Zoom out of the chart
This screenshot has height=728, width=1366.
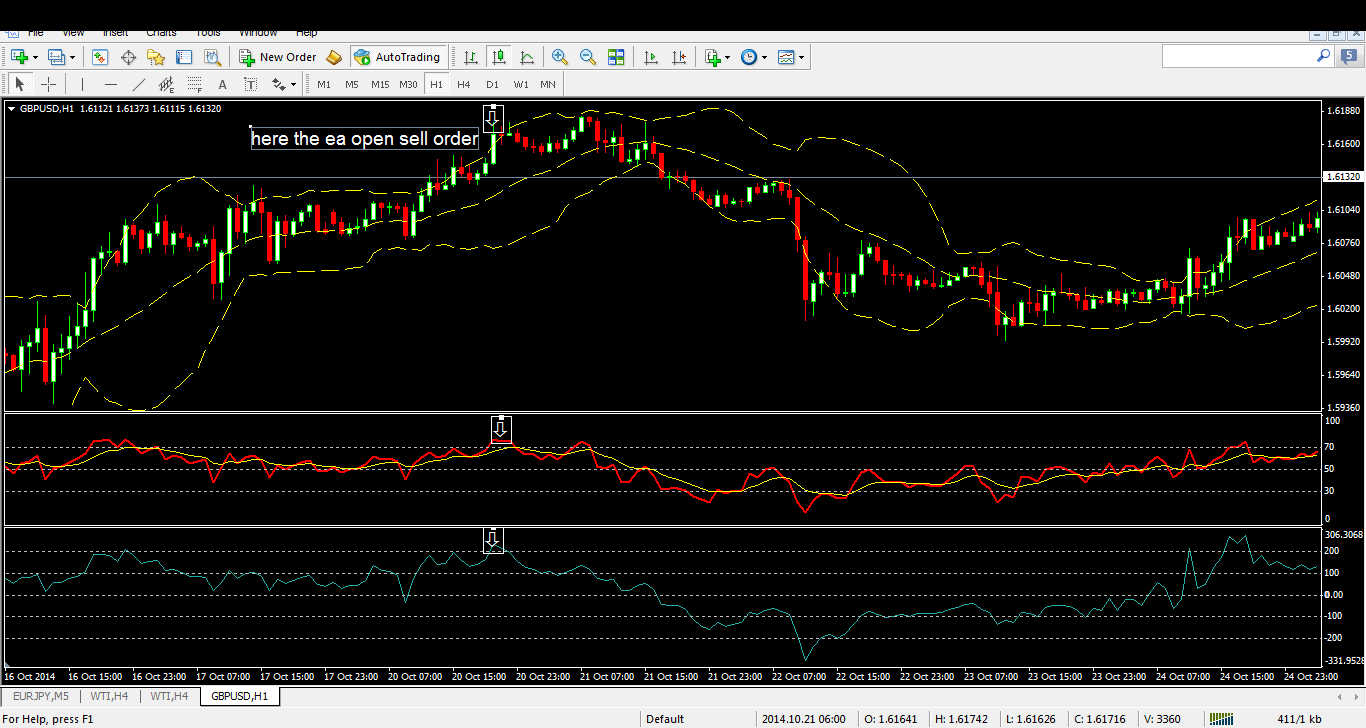588,57
